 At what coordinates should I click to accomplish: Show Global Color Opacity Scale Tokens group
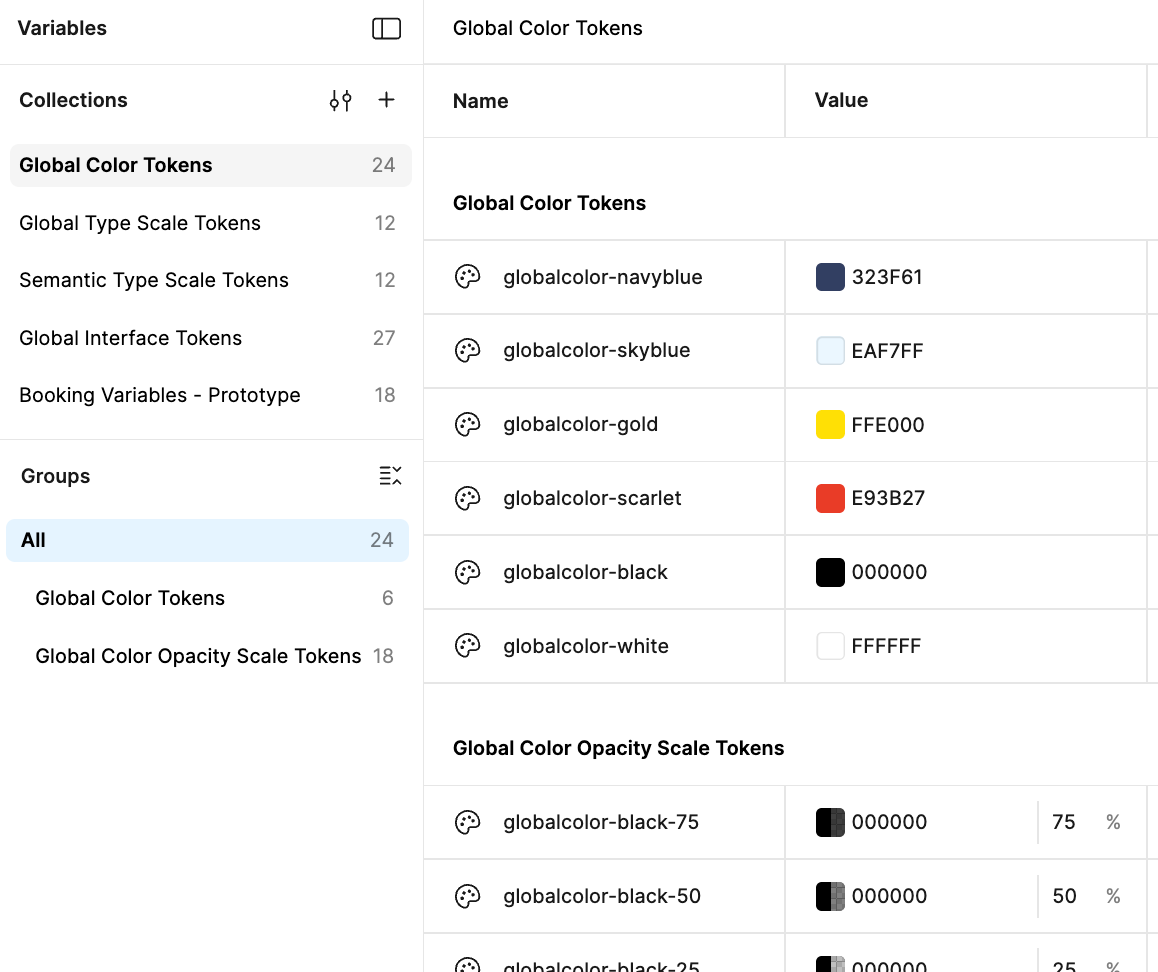[x=198, y=656]
